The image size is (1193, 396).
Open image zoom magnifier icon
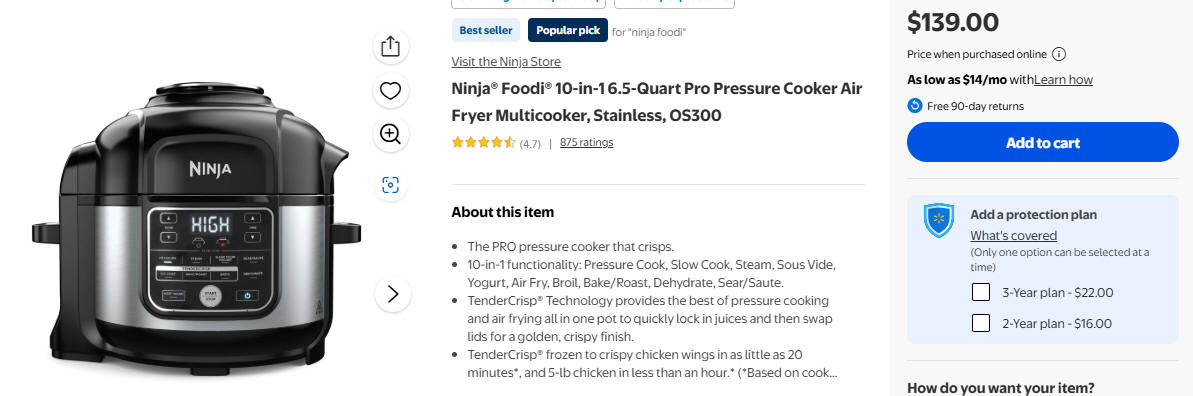(x=390, y=135)
